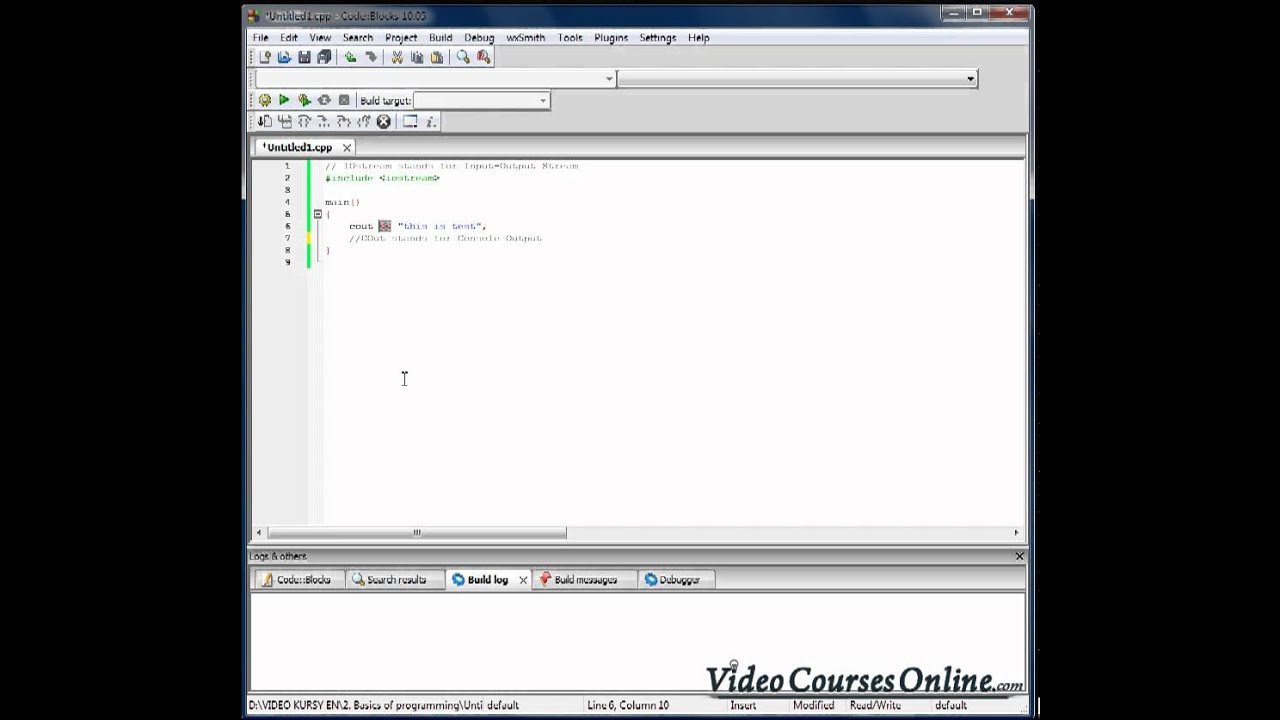This screenshot has height=720, width=1280.
Task: Click the Redo arrow icon
Action: point(370,58)
